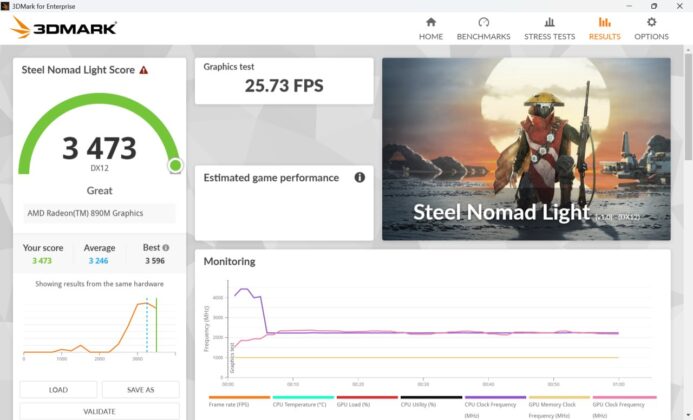Click the 25.73 FPS graphics test value
The height and width of the screenshot is (420, 693).
(x=284, y=86)
